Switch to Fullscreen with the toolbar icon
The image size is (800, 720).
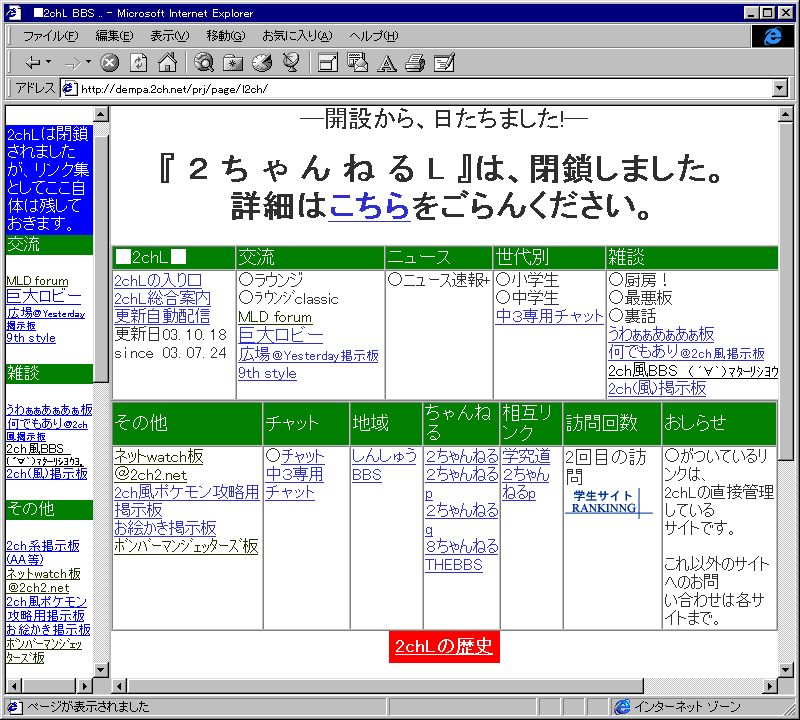point(328,63)
